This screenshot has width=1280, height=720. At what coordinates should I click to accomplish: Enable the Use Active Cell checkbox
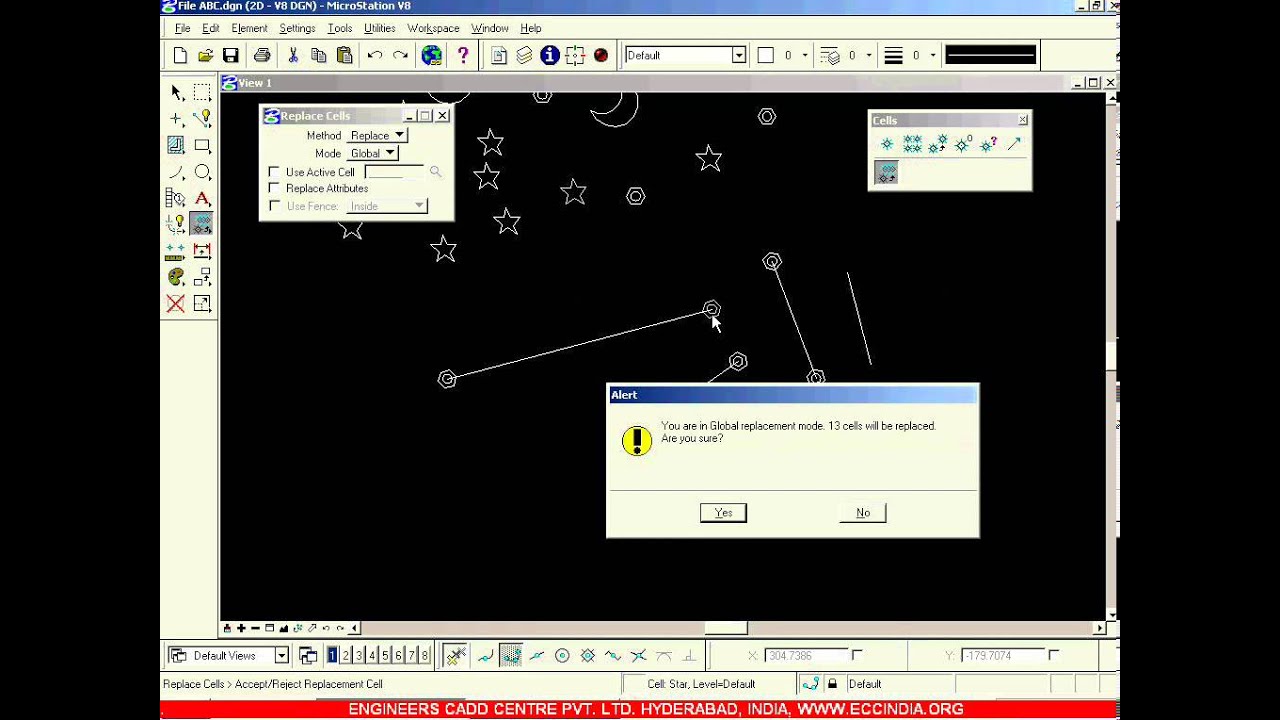point(274,172)
